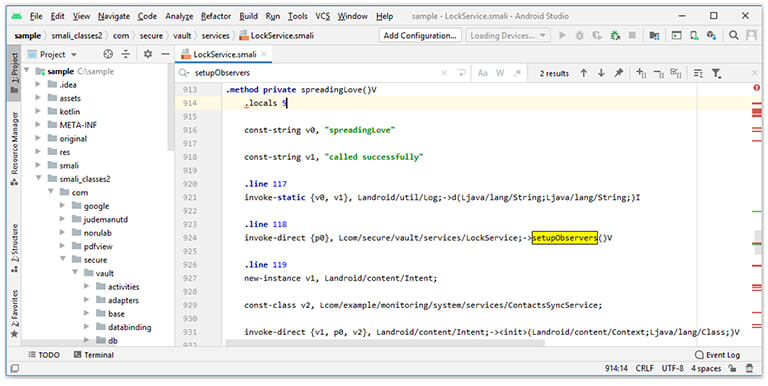The image size is (768, 386).
Task: Expand the activities folder
Action: click(x=87, y=287)
